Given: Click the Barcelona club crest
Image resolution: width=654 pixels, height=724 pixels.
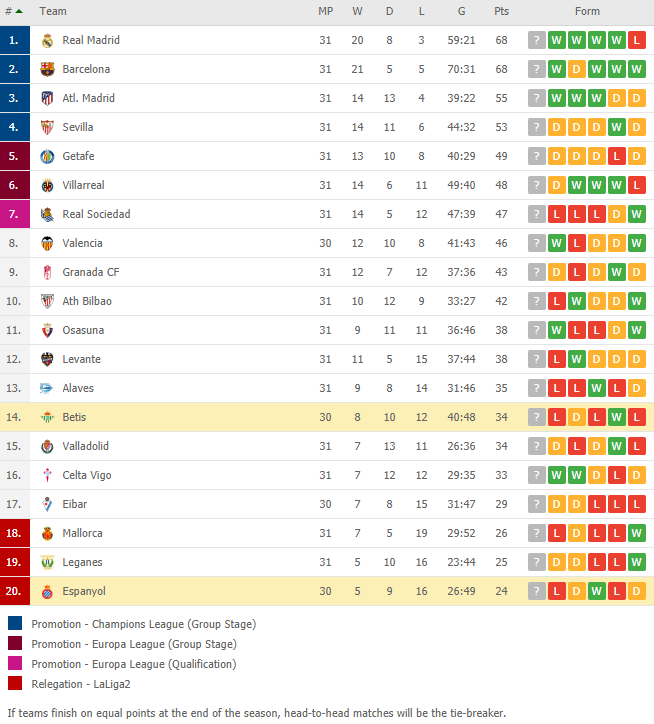Looking at the screenshot, I should point(47,69).
